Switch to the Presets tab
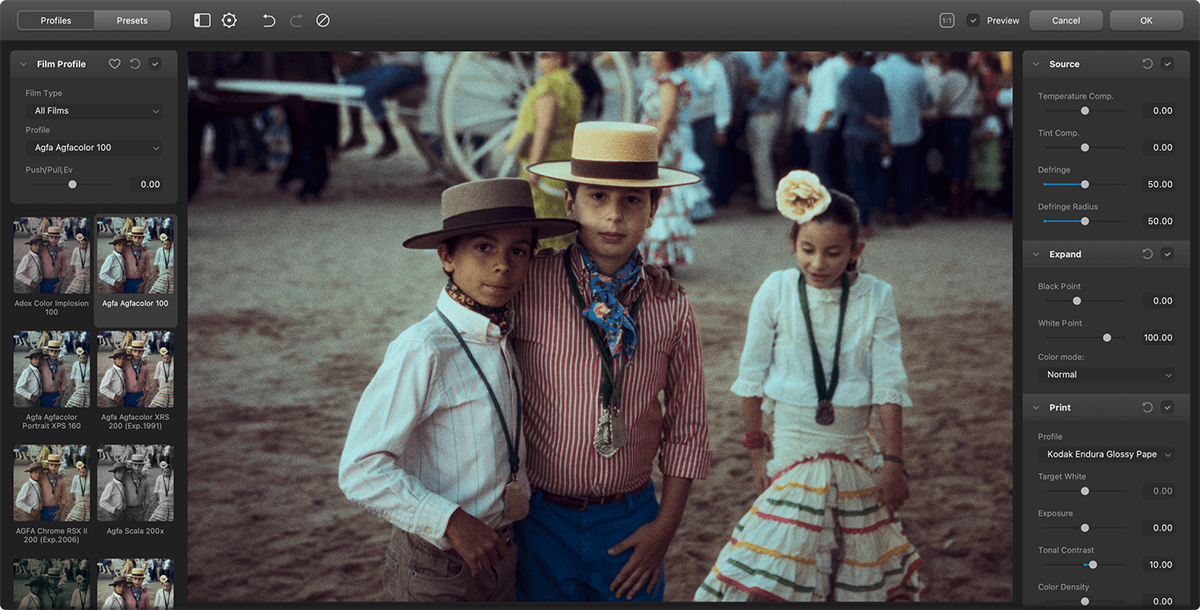This screenshot has width=1200, height=610. [132, 20]
